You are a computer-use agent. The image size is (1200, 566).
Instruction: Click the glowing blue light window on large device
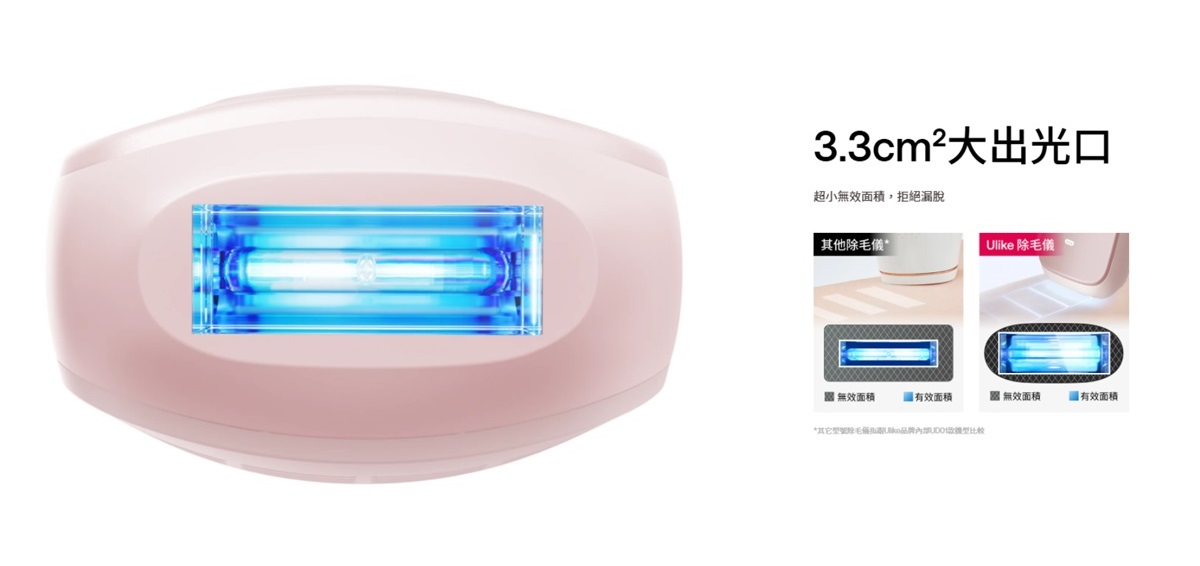click(366, 270)
